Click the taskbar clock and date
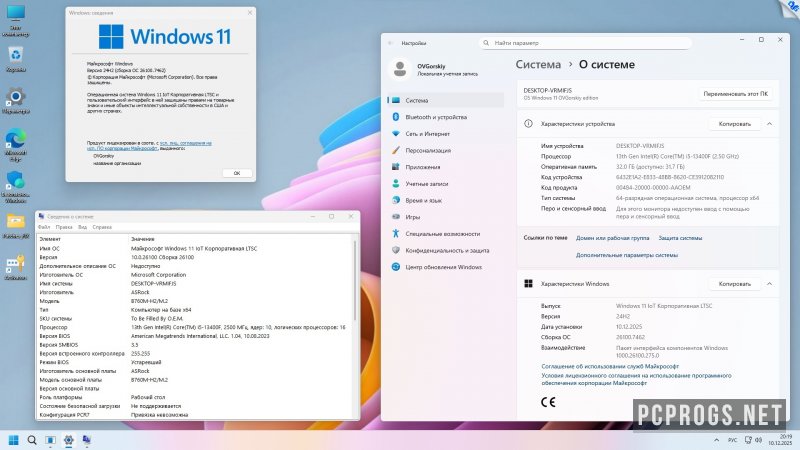 tap(781, 440)
